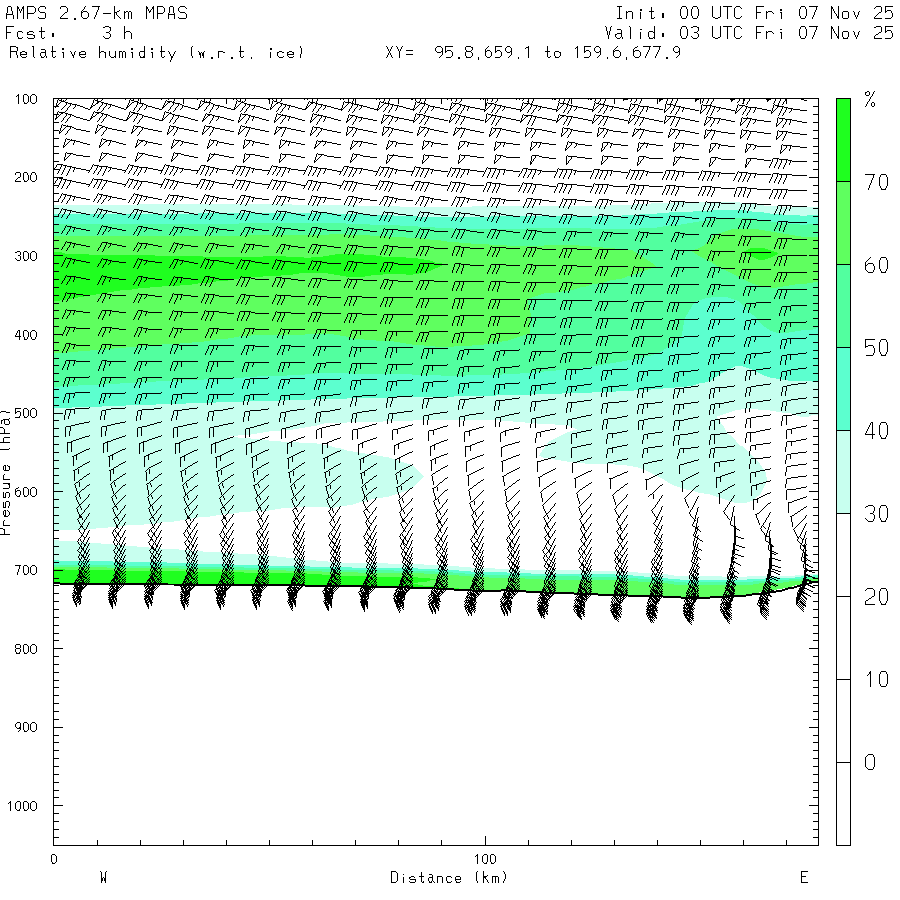Image resolution: width=900 pixels, height=900 pixels.
Task: Click the cyan colorbar segment between 40 and 50
Action: pyautogui.click(x=843, y=389)
